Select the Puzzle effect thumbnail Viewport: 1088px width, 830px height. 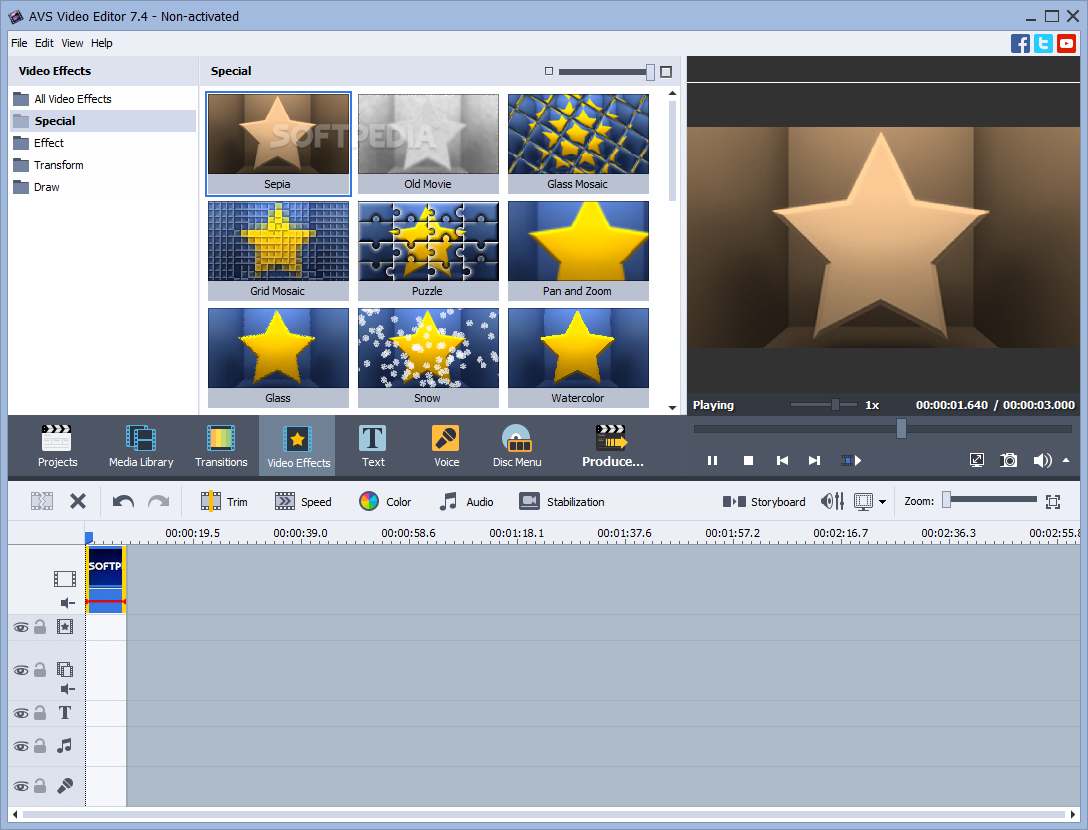(428, 251)
